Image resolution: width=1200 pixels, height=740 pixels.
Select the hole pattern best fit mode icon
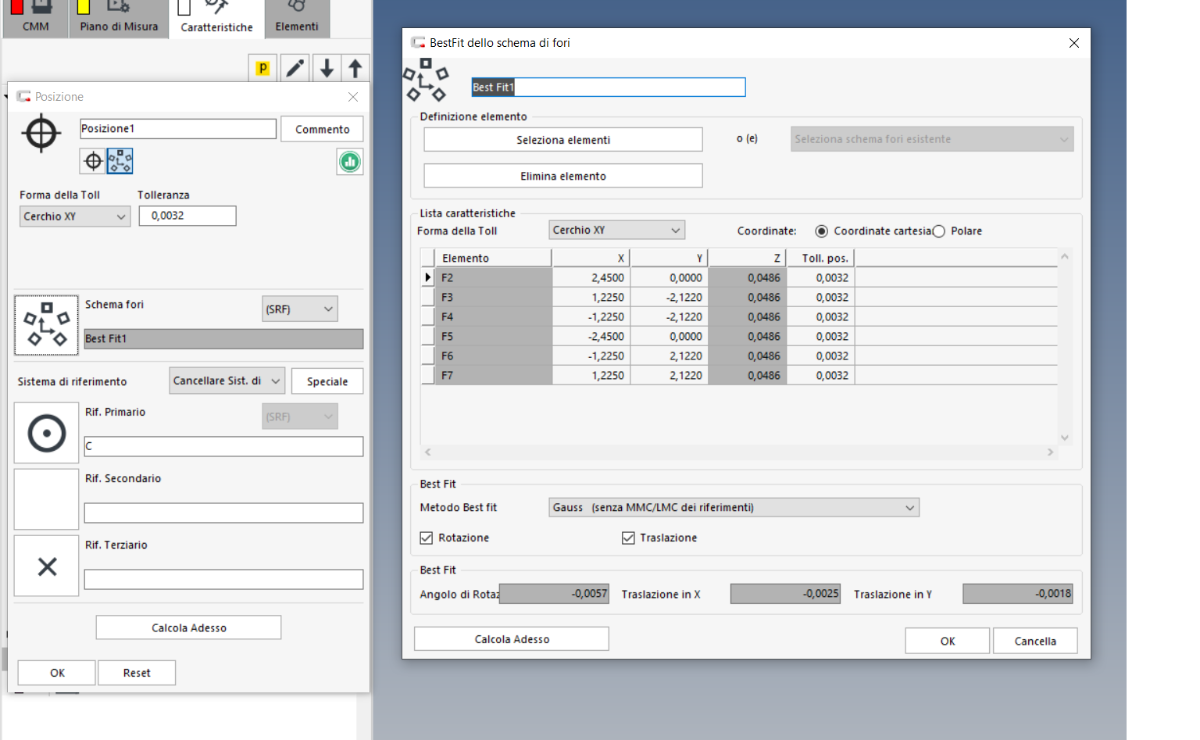[120, 161]
